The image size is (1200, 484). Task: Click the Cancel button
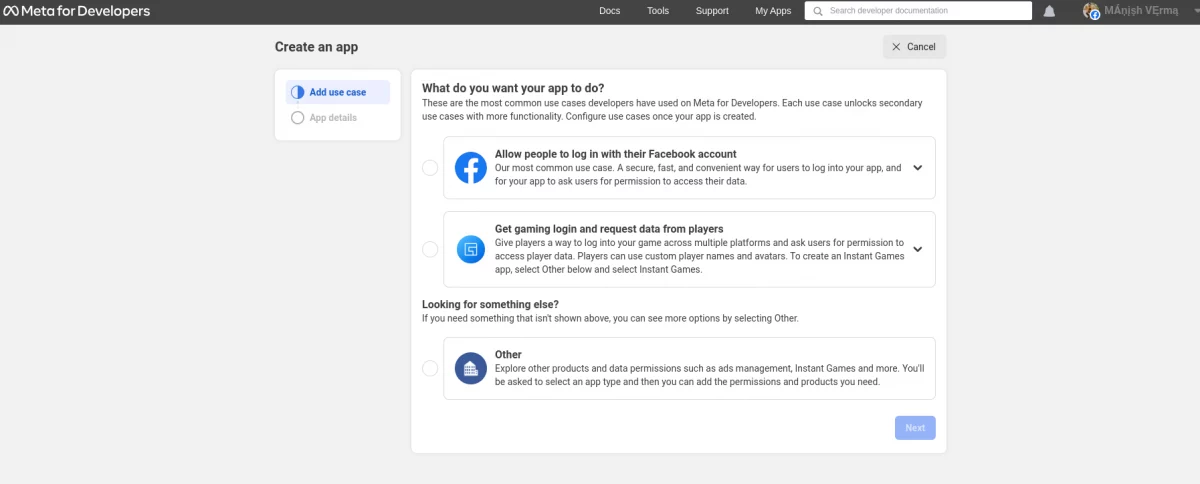coord(914,47)
